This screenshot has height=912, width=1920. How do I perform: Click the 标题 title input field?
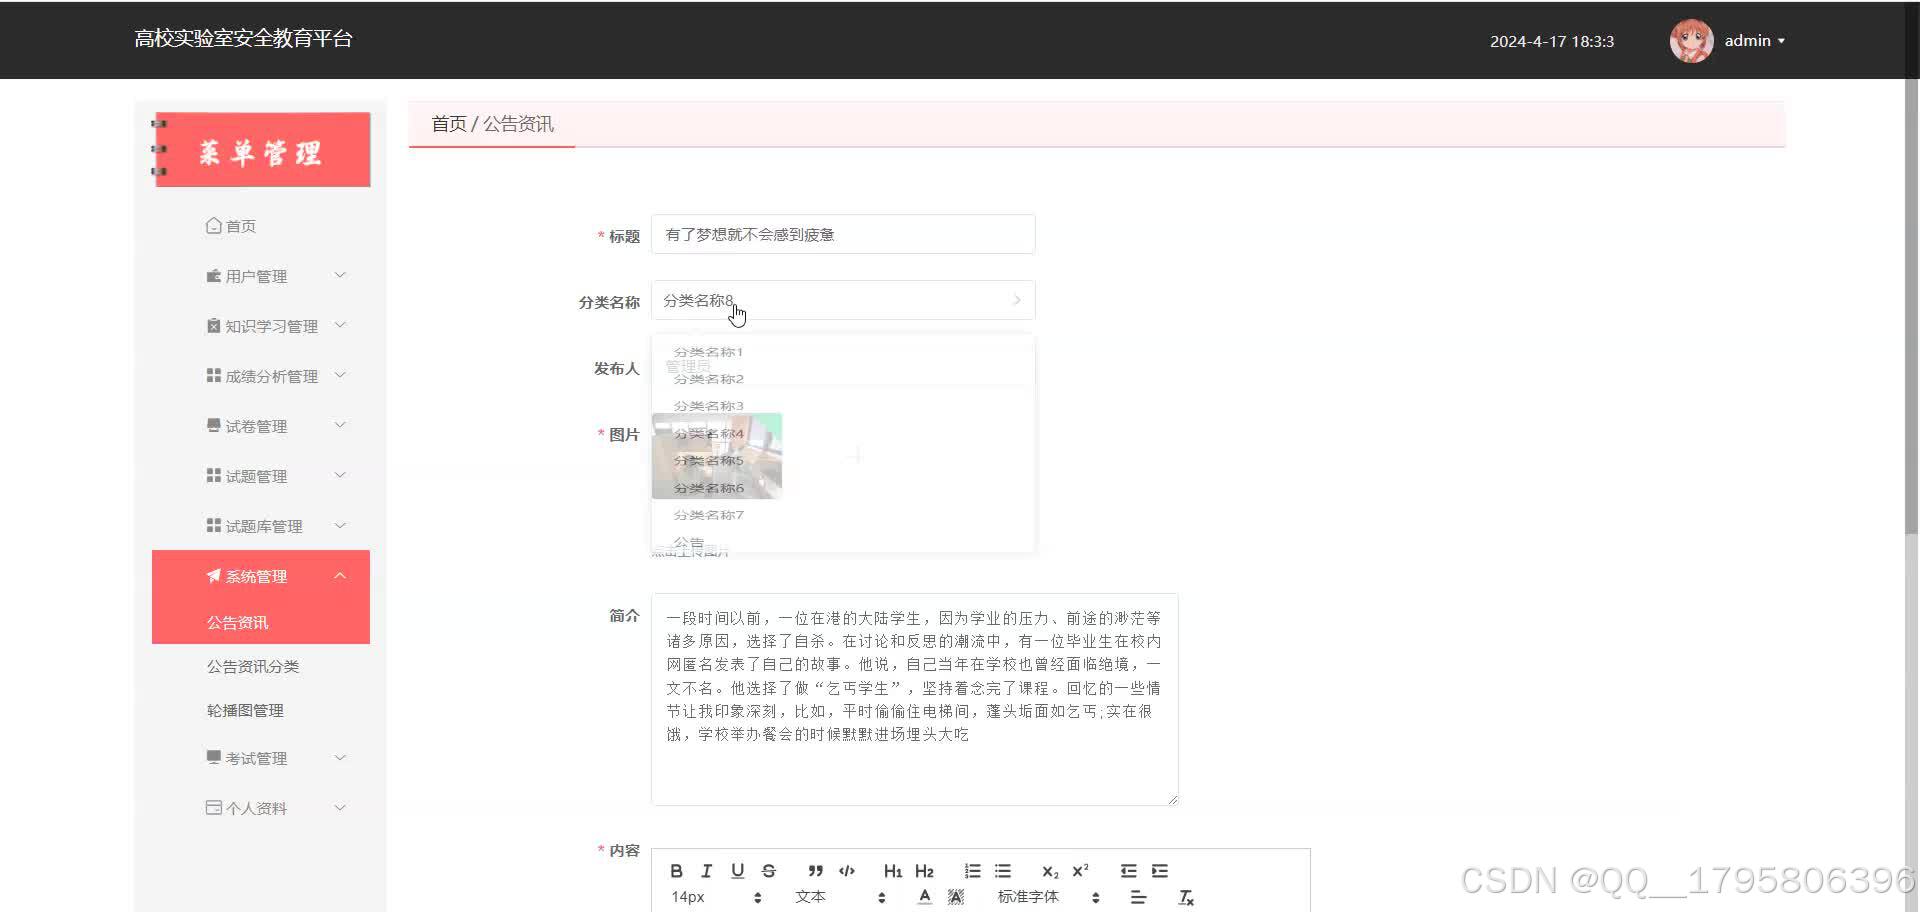point(843,234)
